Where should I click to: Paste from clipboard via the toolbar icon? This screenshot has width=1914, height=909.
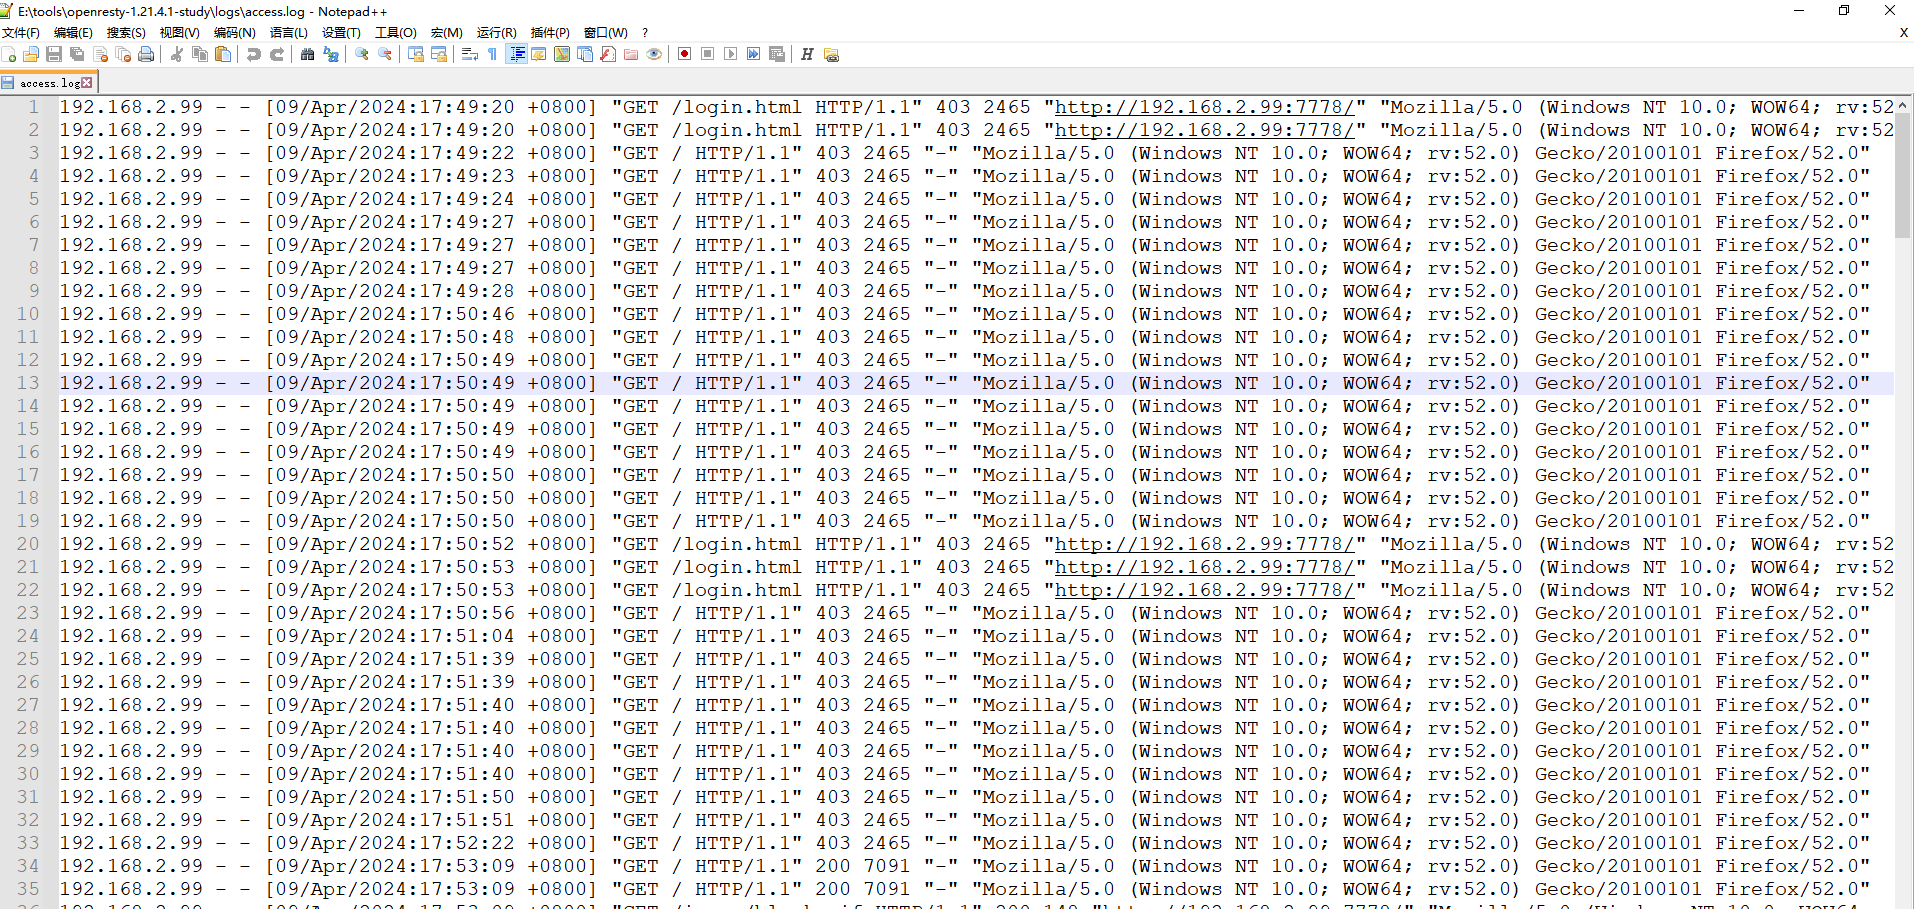[x=223, y=54]
